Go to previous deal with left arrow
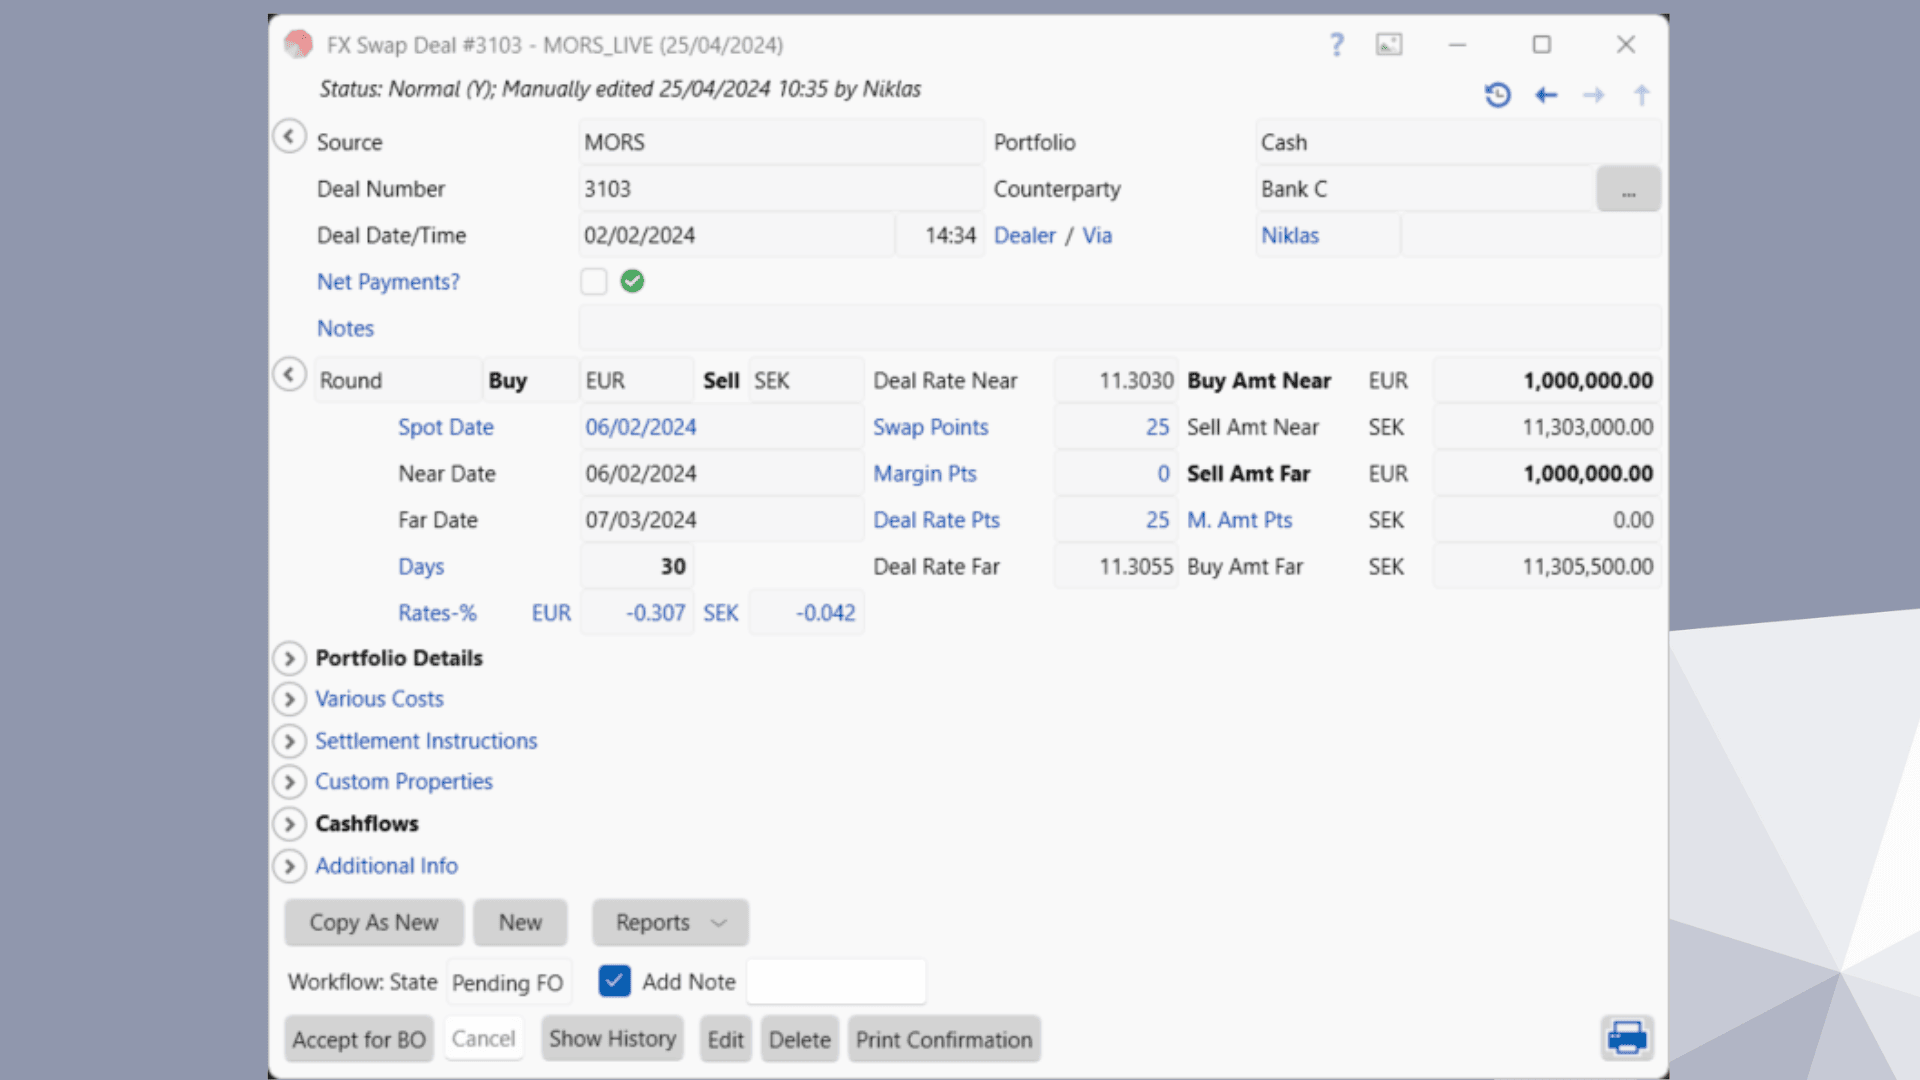The height and width of the screenshot is (1080, 1920). point(1546,95)
